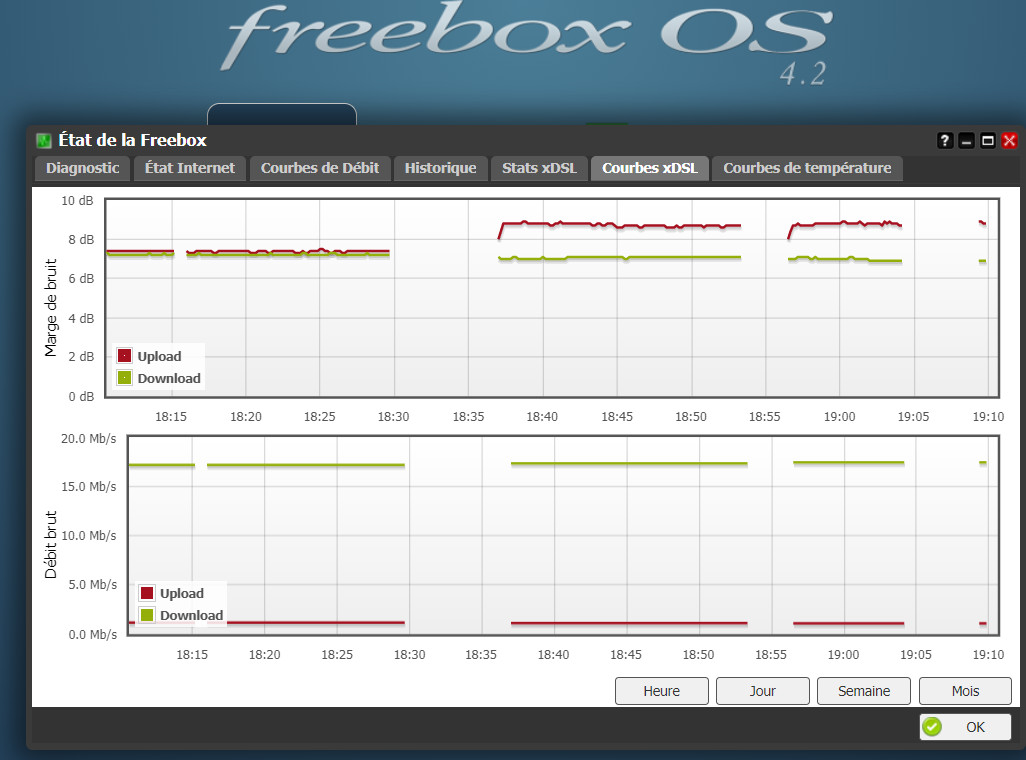Minimize the État de la Freebox window

click(x=966, y=141)
